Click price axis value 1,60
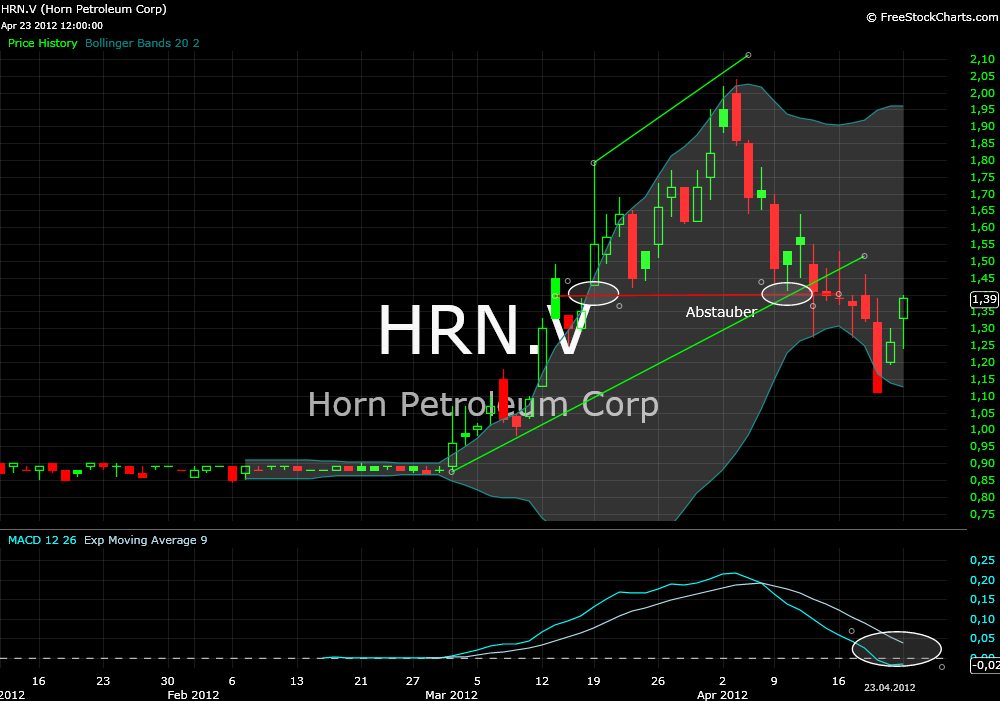 coord(982,227)
